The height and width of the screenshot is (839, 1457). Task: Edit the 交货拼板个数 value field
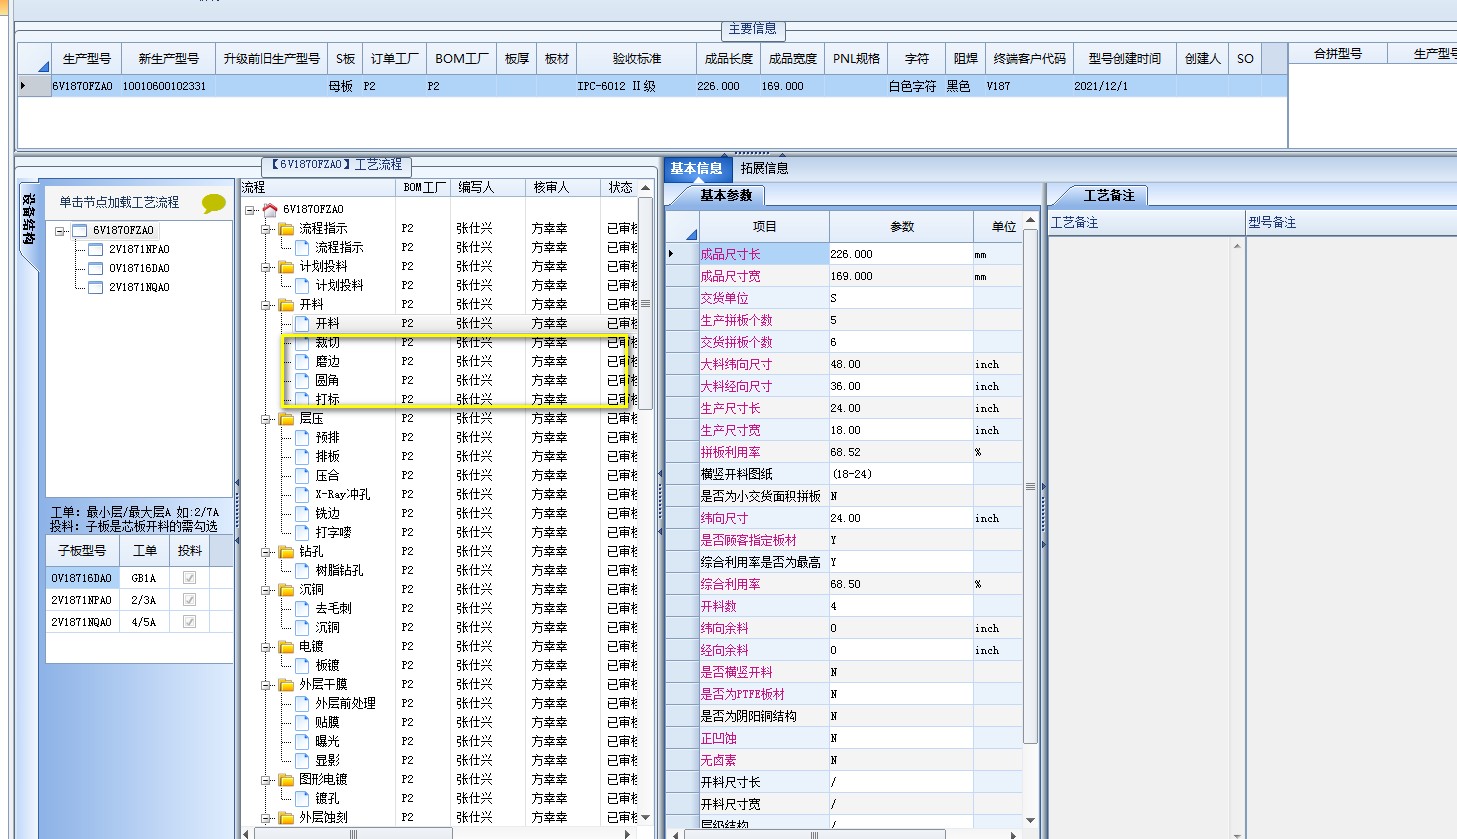point(900,342)
